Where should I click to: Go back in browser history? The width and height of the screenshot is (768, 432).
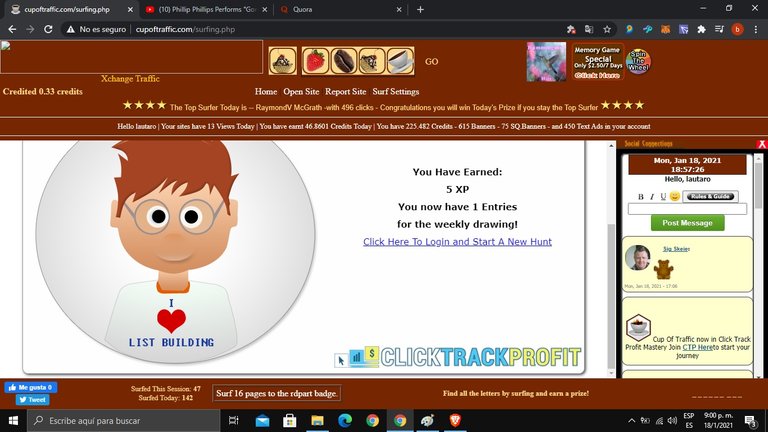[12, 29]
